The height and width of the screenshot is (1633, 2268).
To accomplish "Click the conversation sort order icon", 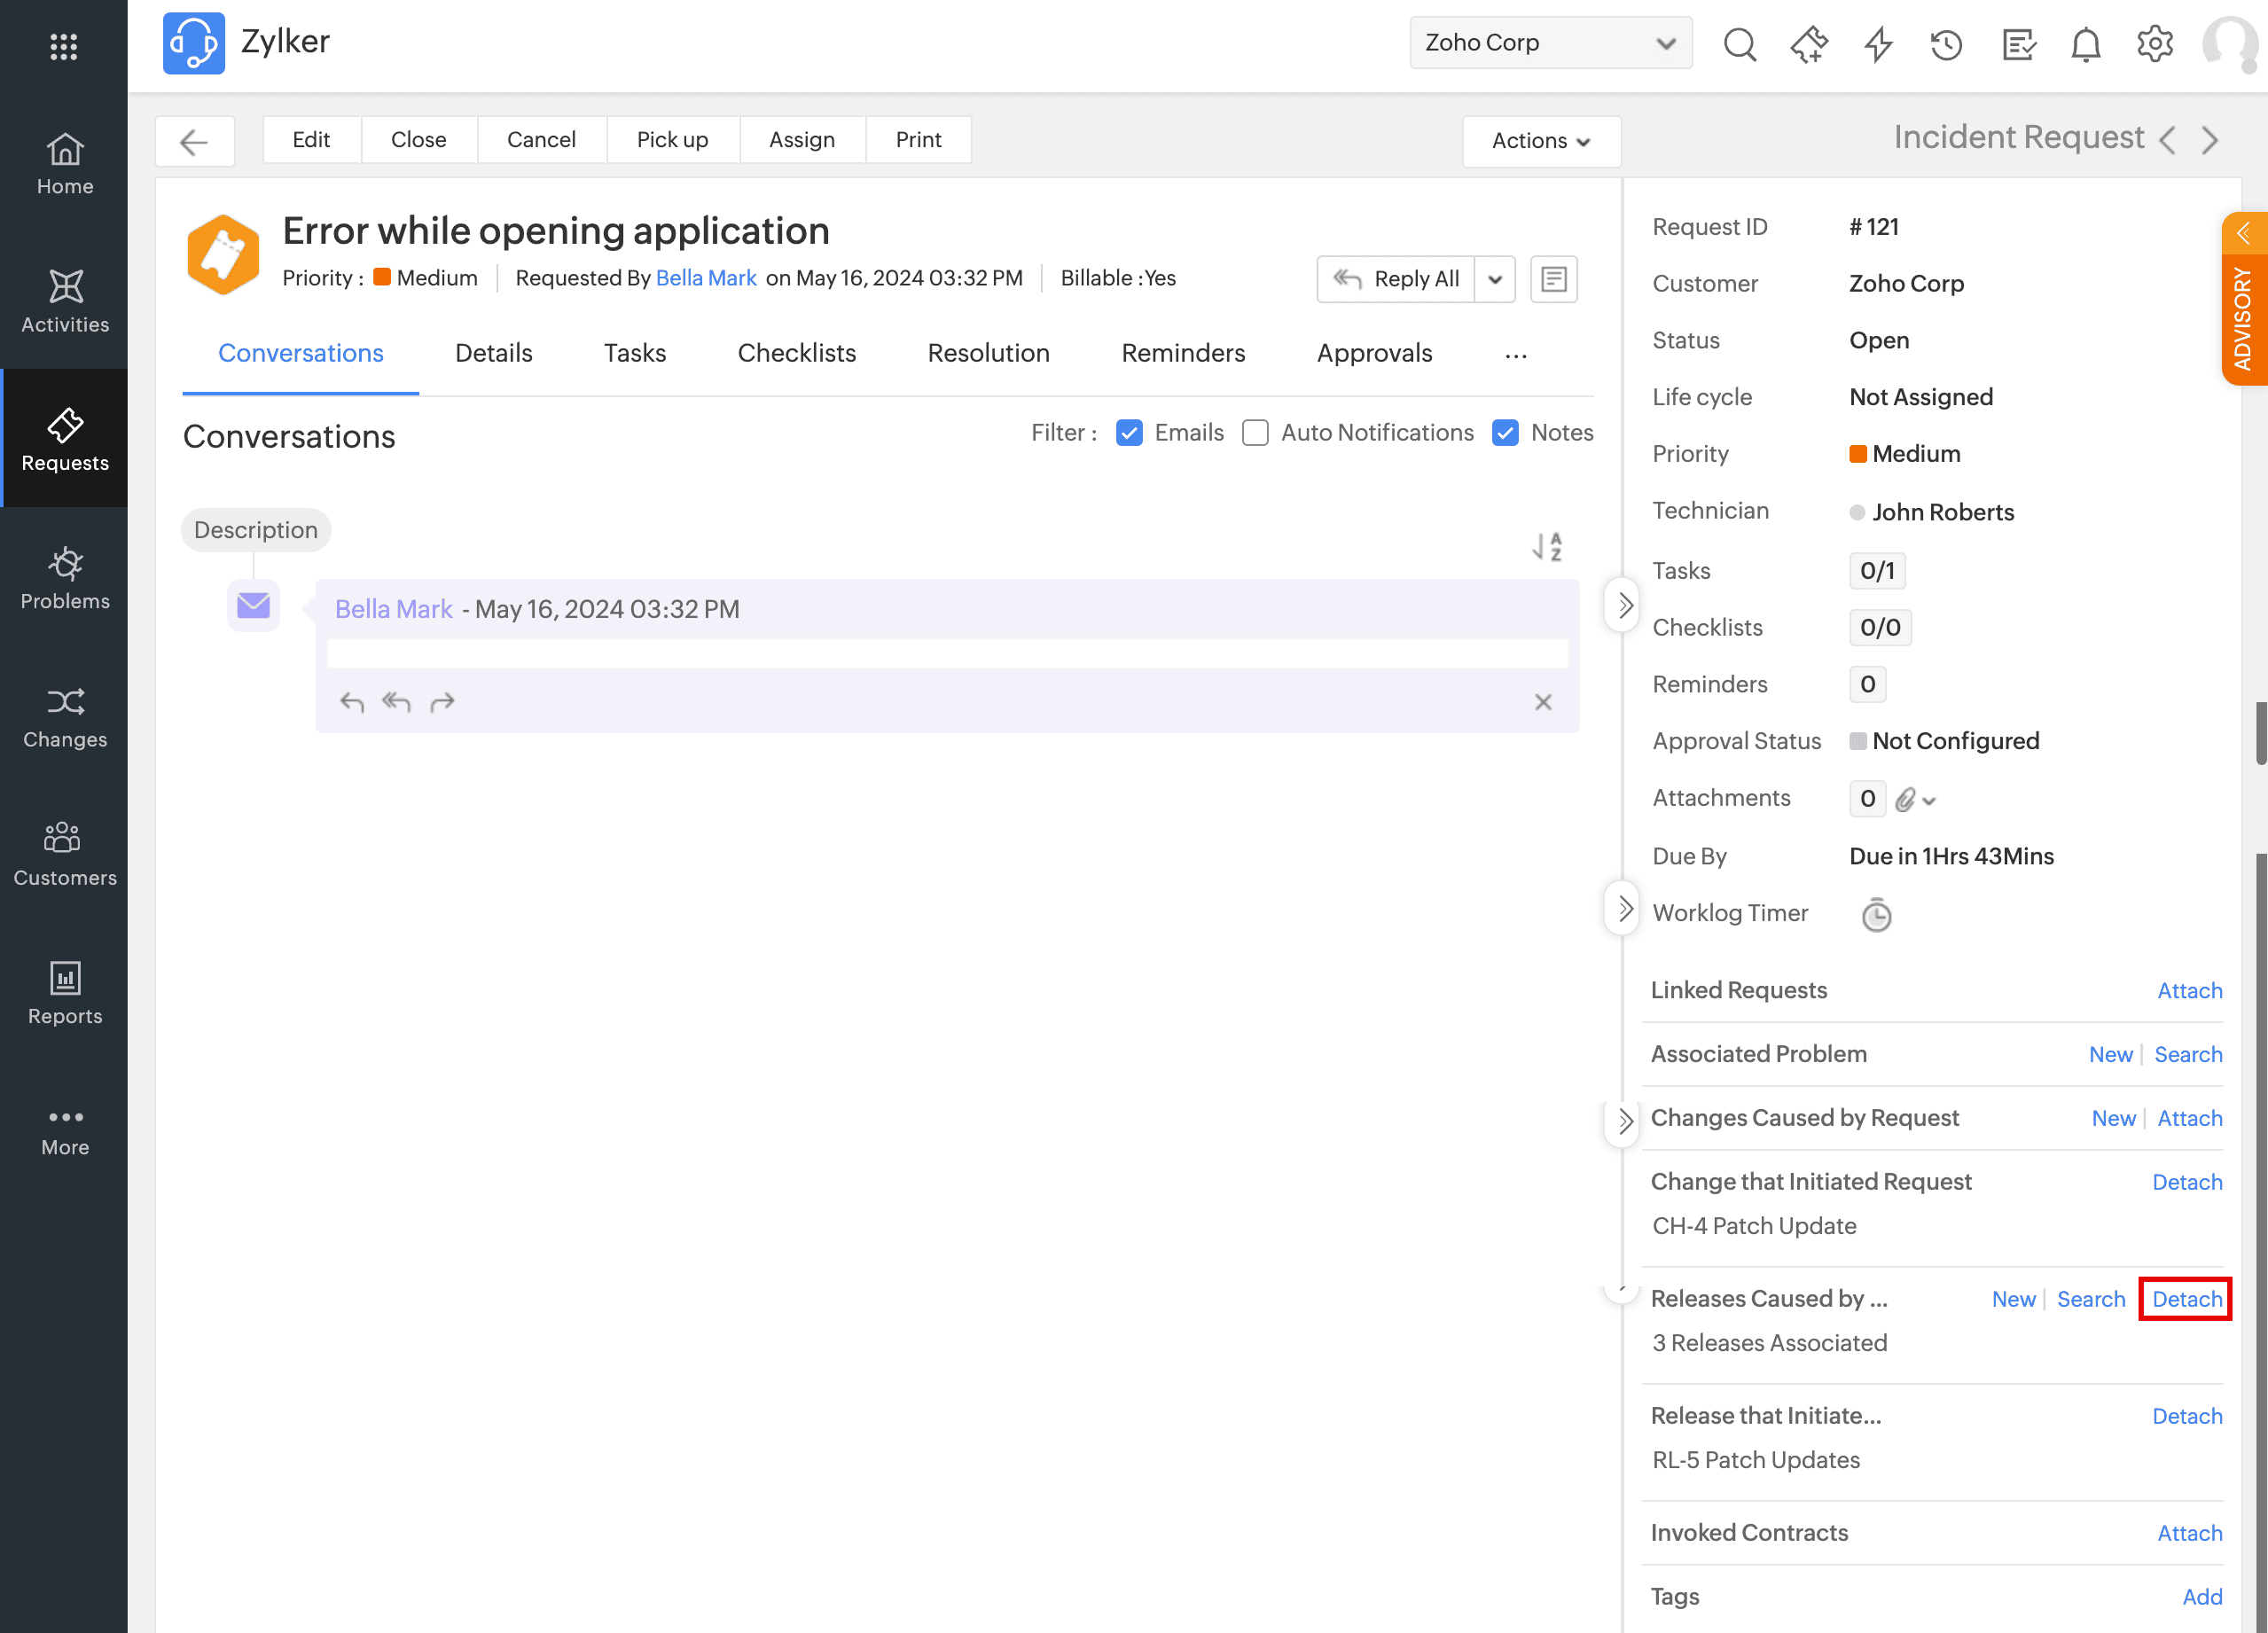I will coord(1546,546).
